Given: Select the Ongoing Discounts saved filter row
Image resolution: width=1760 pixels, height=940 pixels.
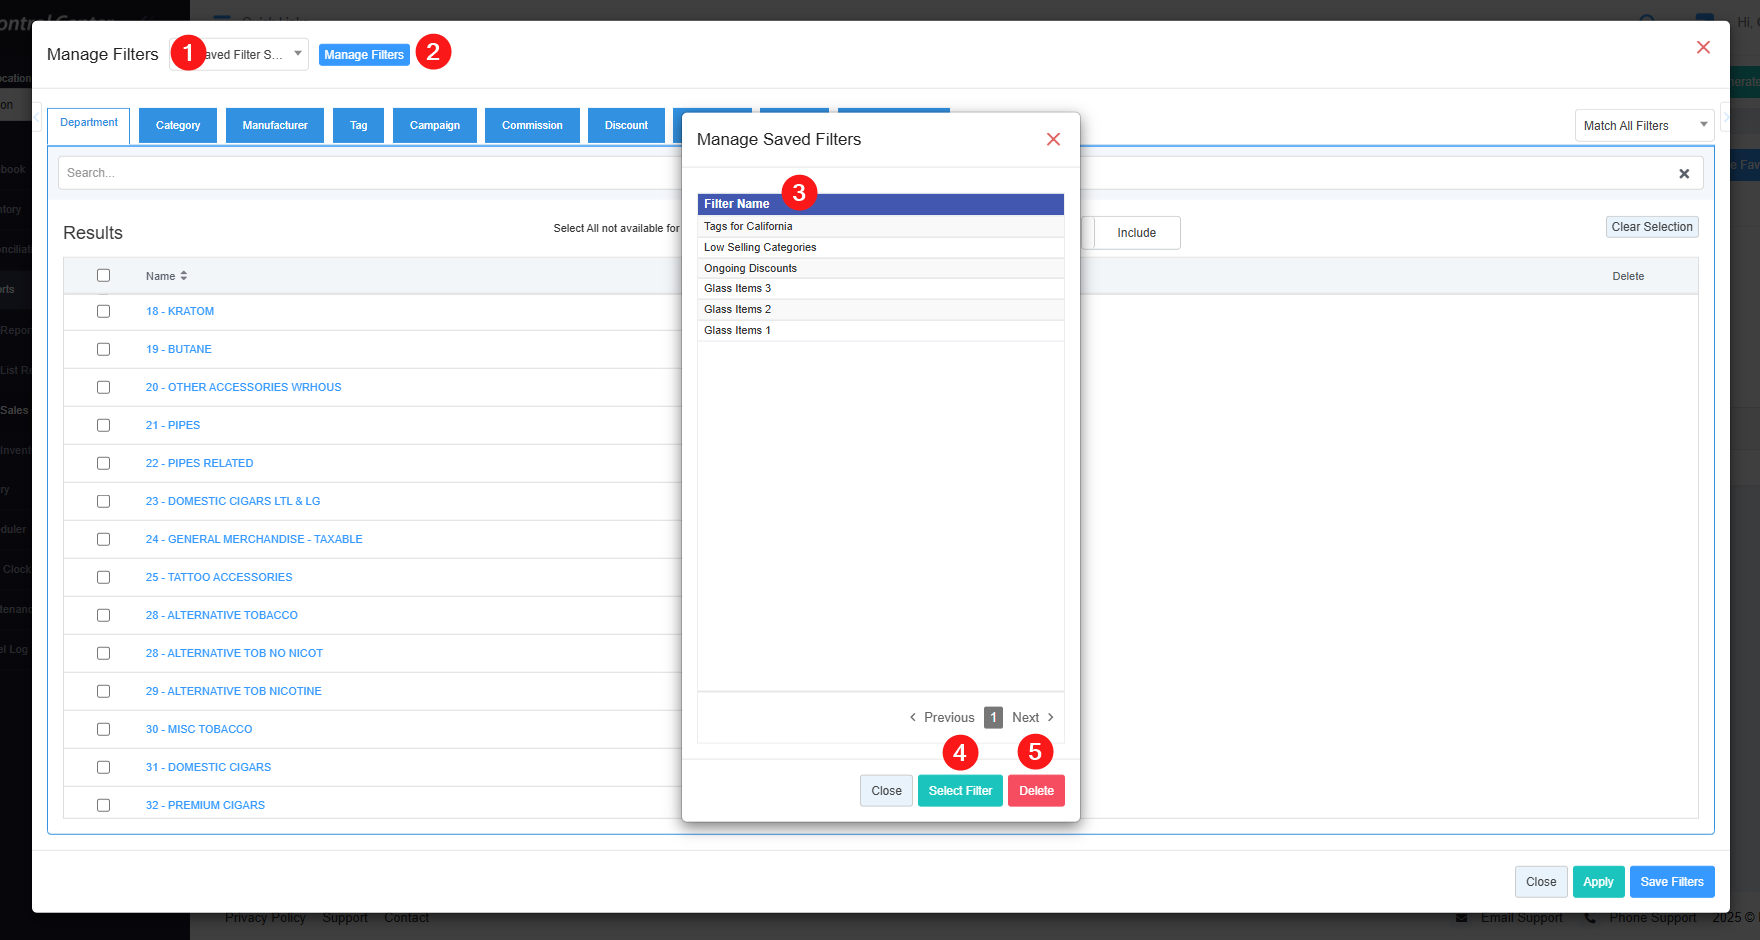Looking at the screenshot, I should (x=751, y=269).
